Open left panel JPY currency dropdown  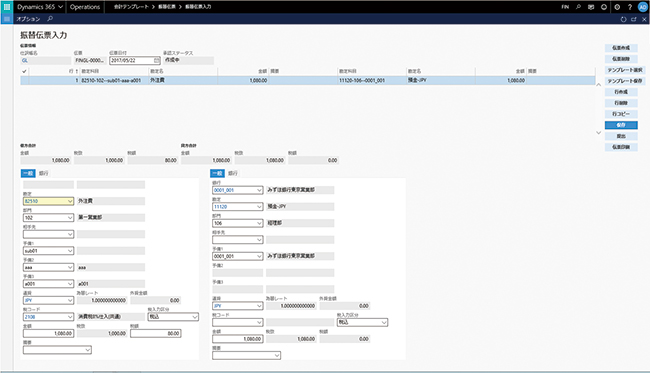coord(70,300)
